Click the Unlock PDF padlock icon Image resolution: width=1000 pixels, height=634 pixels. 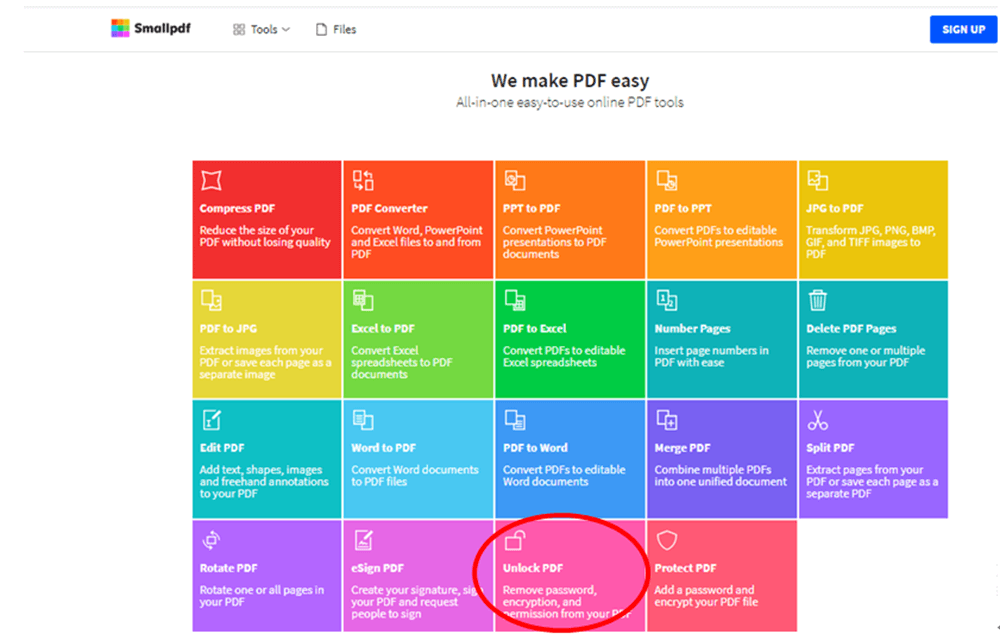pyautogui.click(x=515, y=541)
